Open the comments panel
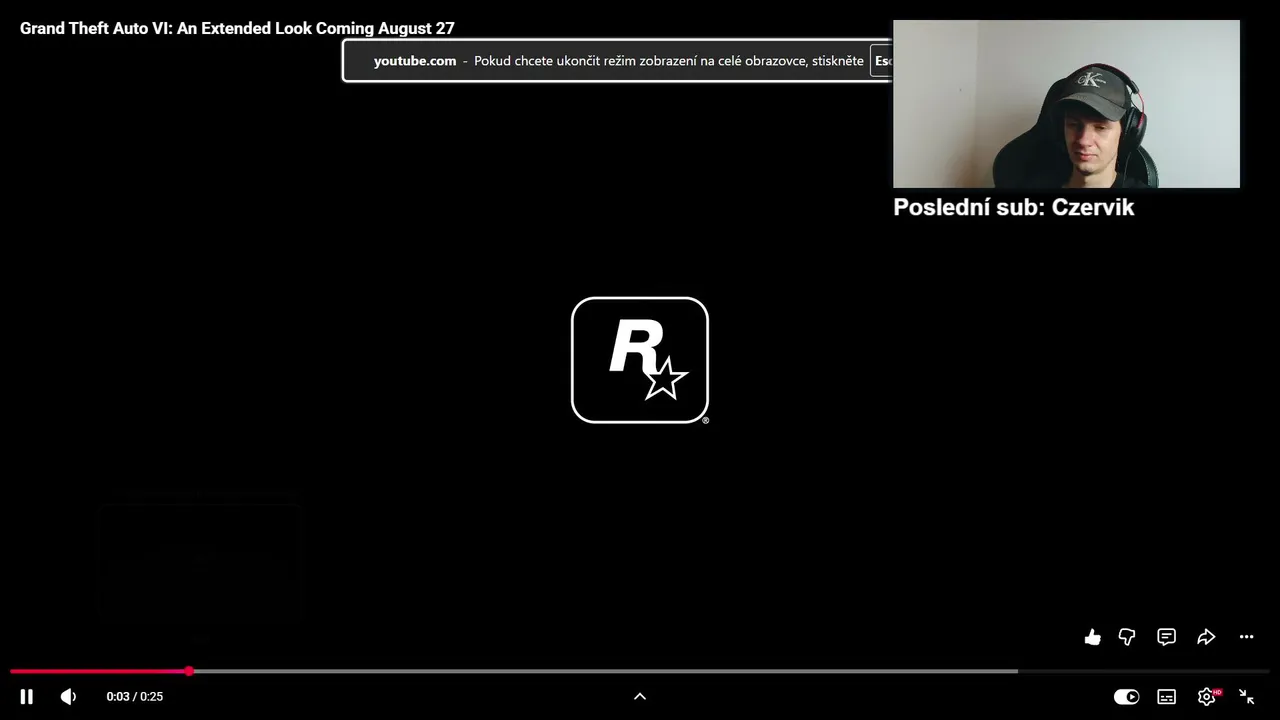Viewport: 1280px width, 720px height. (x=1166, y=637)
